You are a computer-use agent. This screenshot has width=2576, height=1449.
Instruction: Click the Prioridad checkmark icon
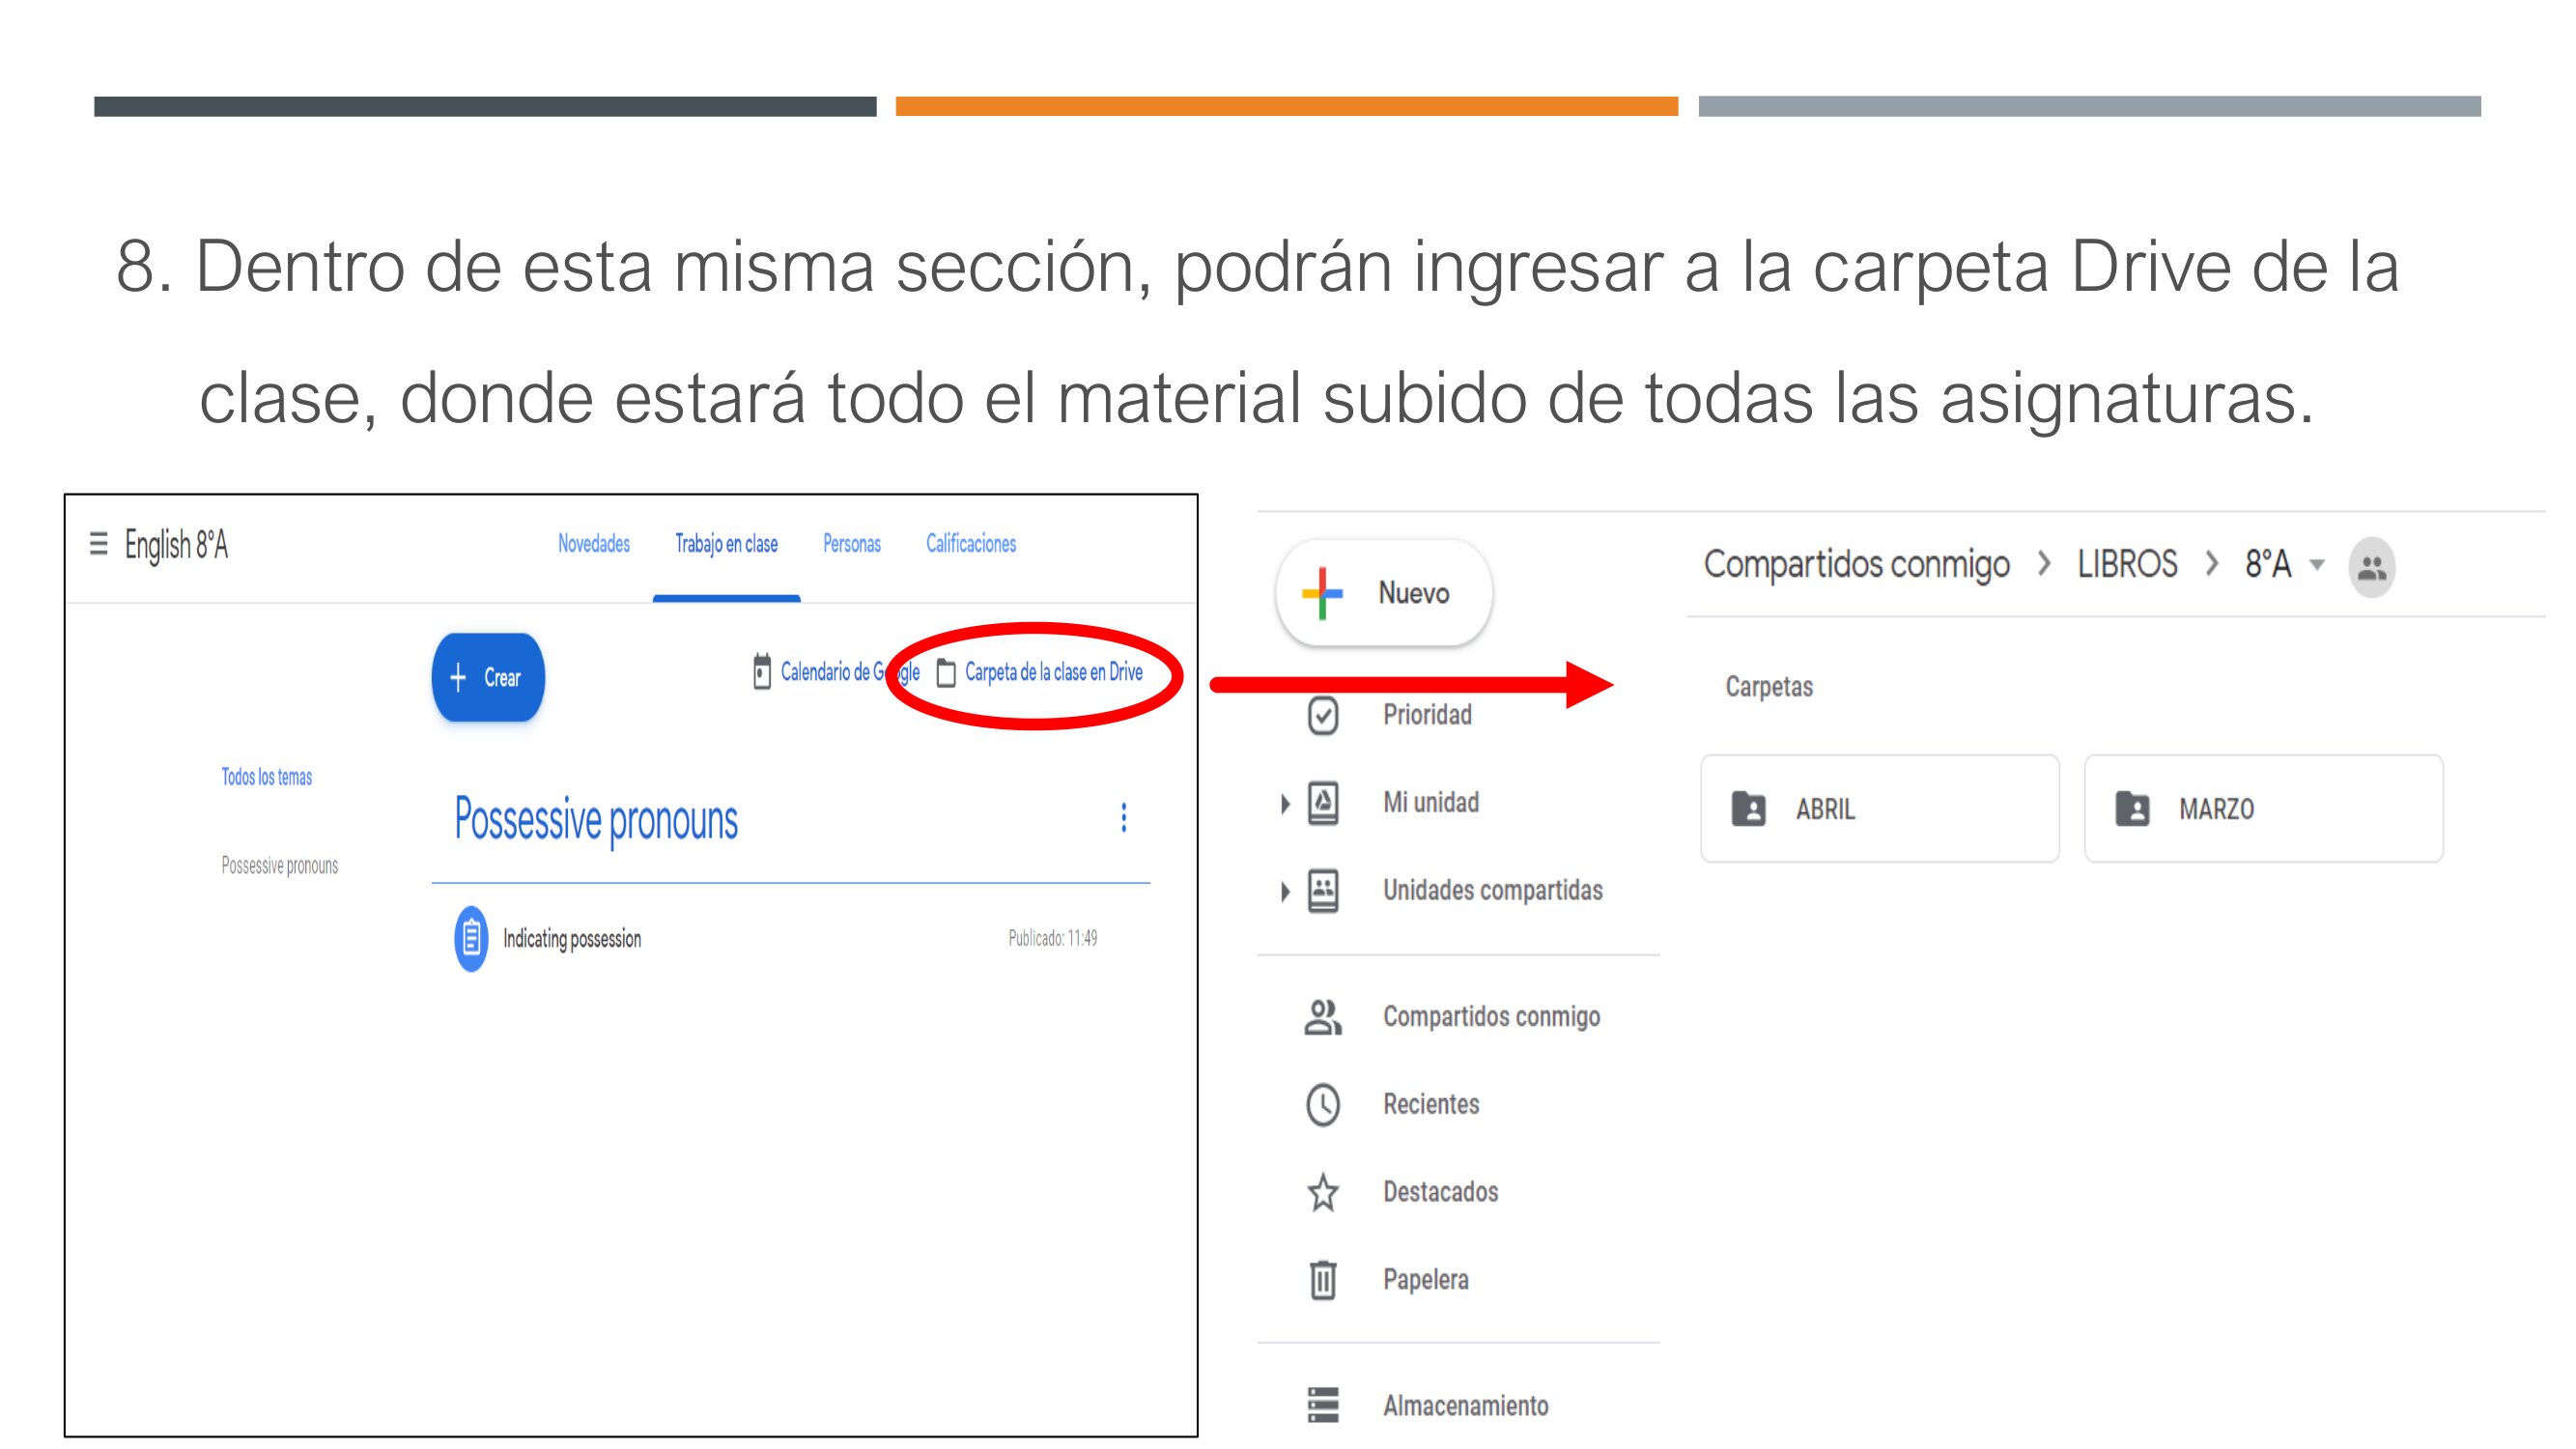coord(1322,715)
